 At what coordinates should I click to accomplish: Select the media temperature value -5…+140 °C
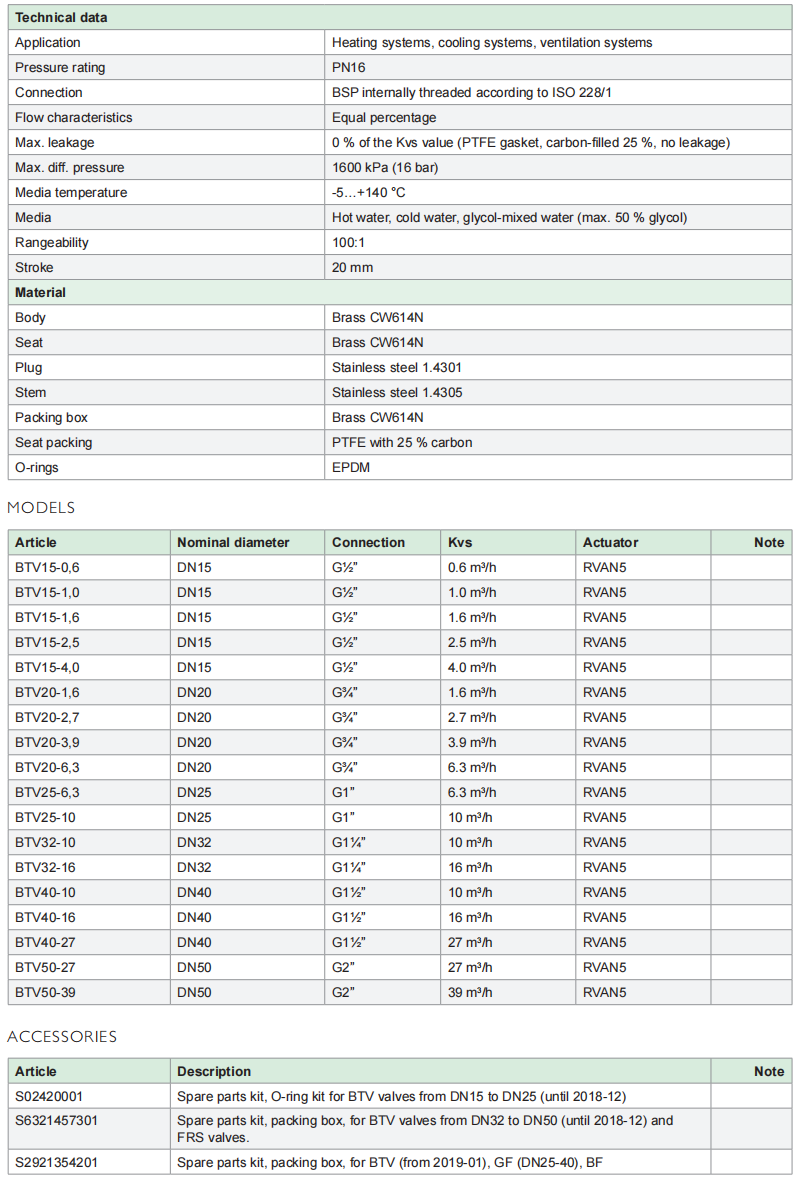(369, 193)
